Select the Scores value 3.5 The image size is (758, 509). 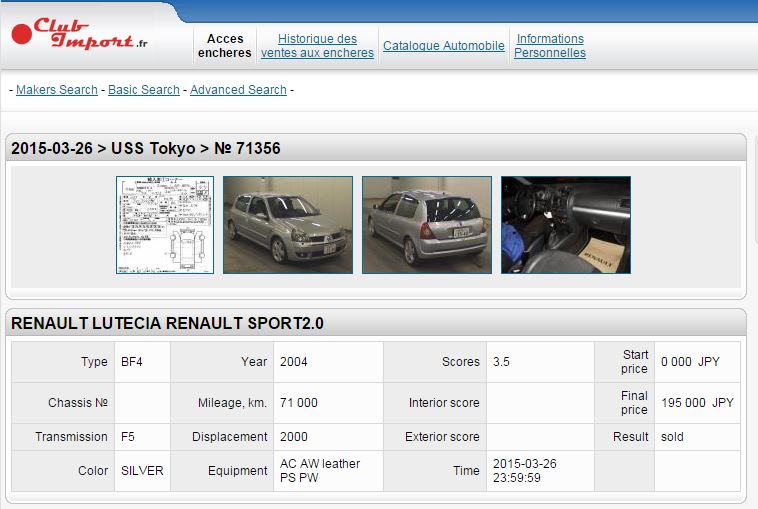tap(501, 362)
